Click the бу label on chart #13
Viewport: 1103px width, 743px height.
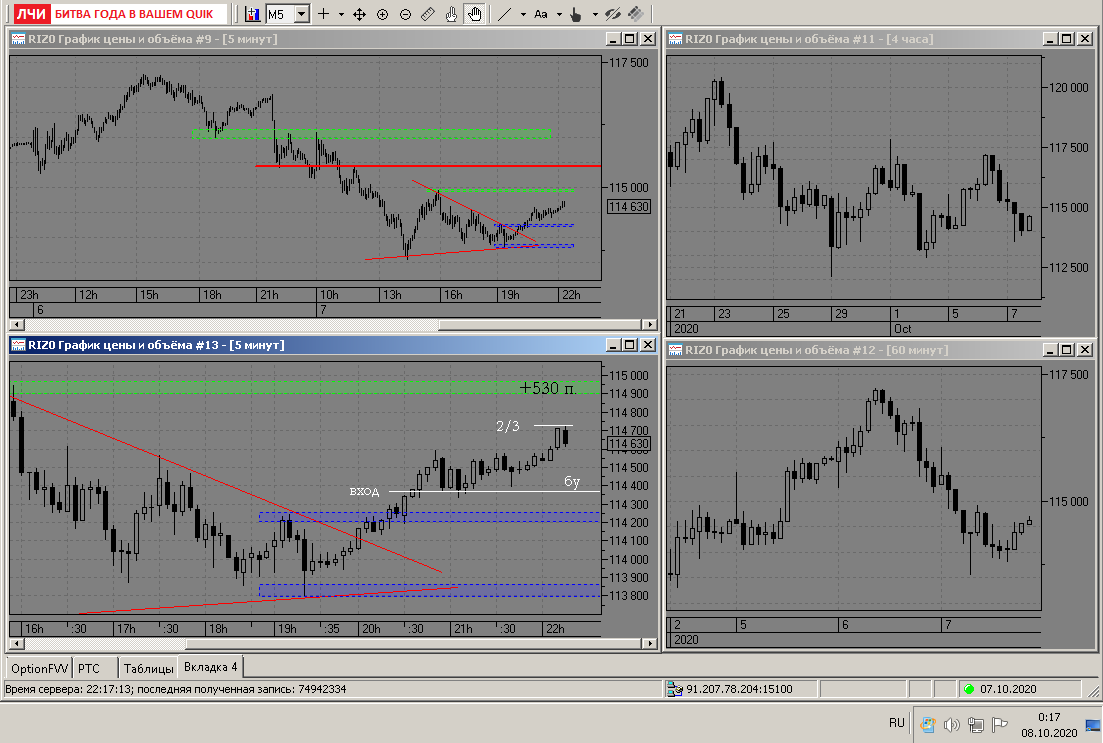572,481
